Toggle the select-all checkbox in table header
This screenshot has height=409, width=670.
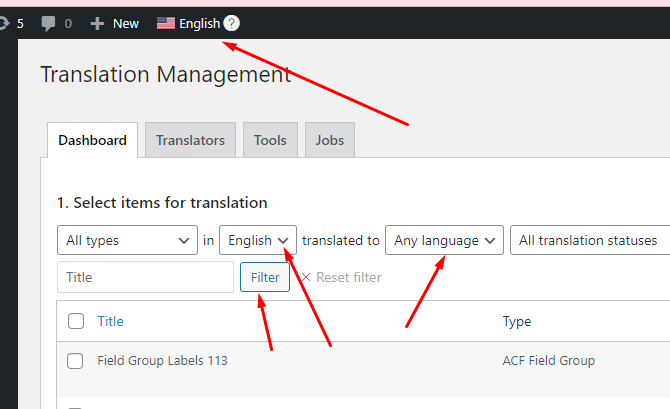(76, 321)
